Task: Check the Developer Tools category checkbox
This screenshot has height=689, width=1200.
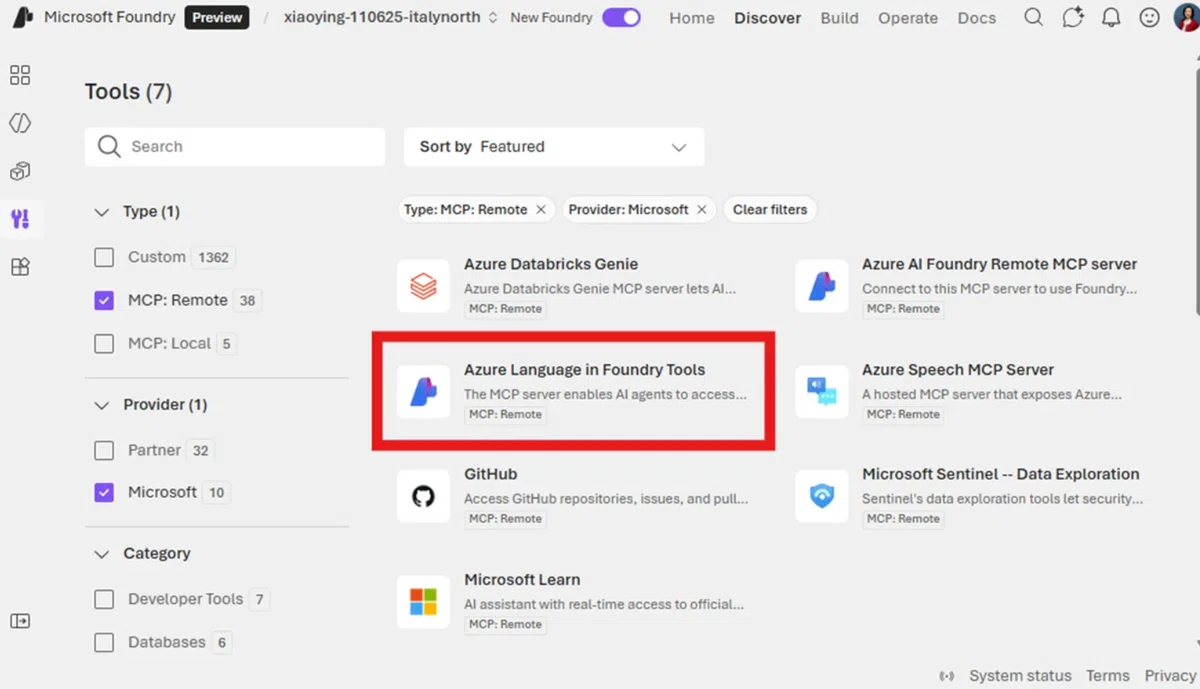Action: click(104, 599)
